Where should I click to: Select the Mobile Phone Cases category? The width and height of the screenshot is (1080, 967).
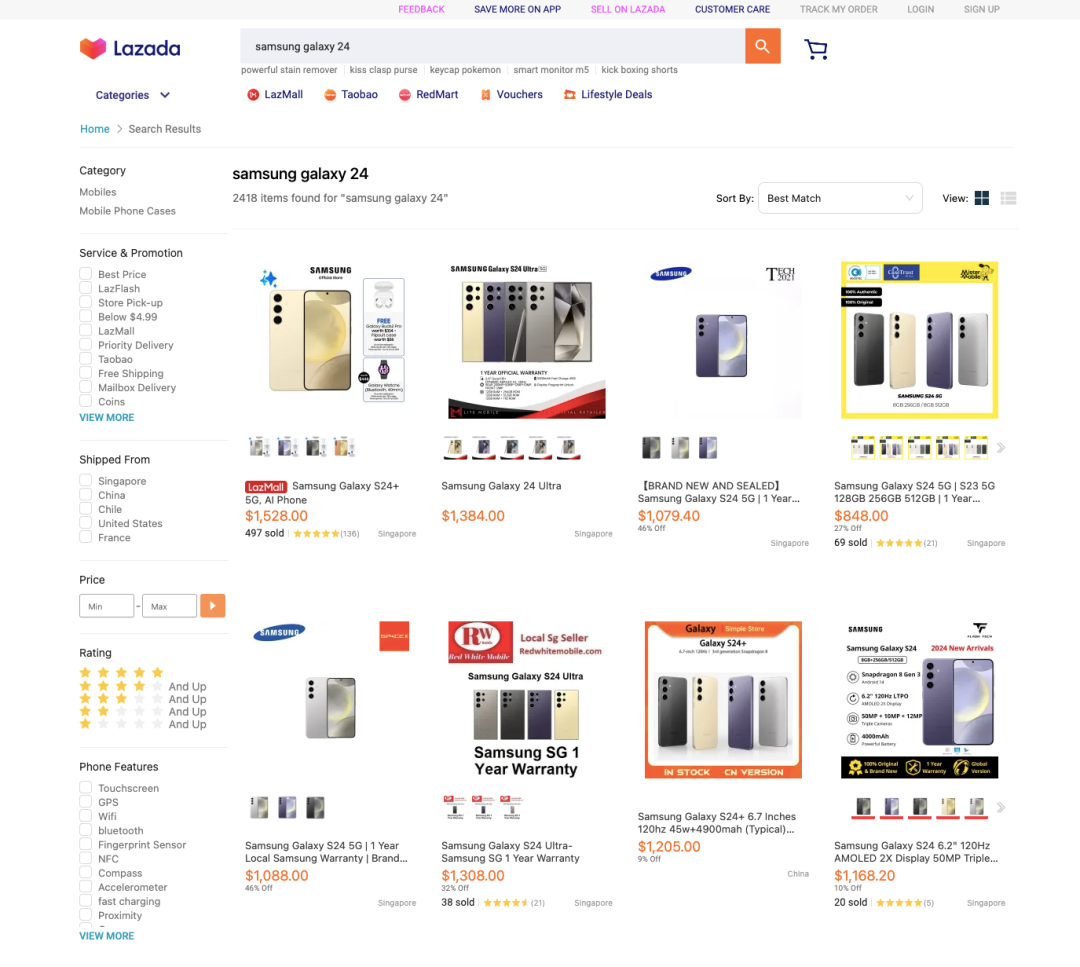(x=127, y=211)
